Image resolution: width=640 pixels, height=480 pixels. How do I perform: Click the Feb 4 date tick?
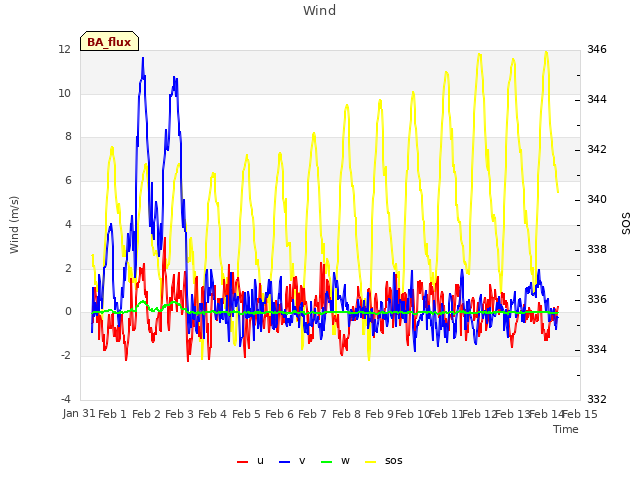(212, 414)
